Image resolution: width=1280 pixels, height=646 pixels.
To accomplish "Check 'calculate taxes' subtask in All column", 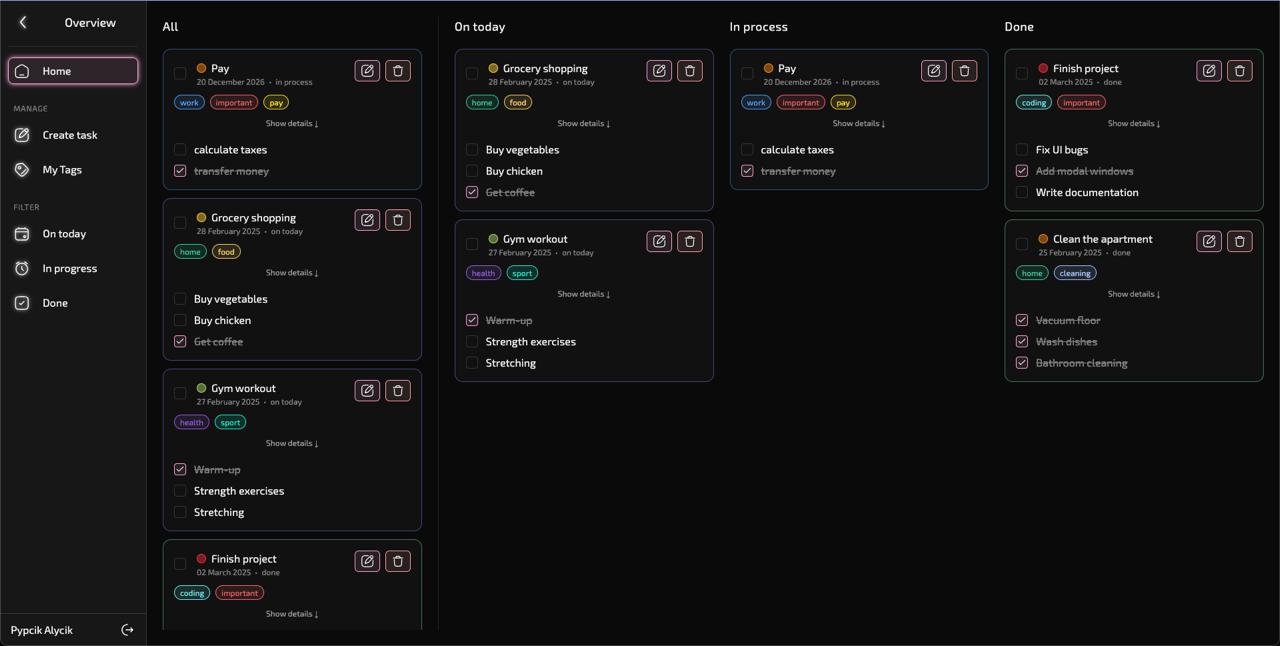I will (x=180, y=150).
